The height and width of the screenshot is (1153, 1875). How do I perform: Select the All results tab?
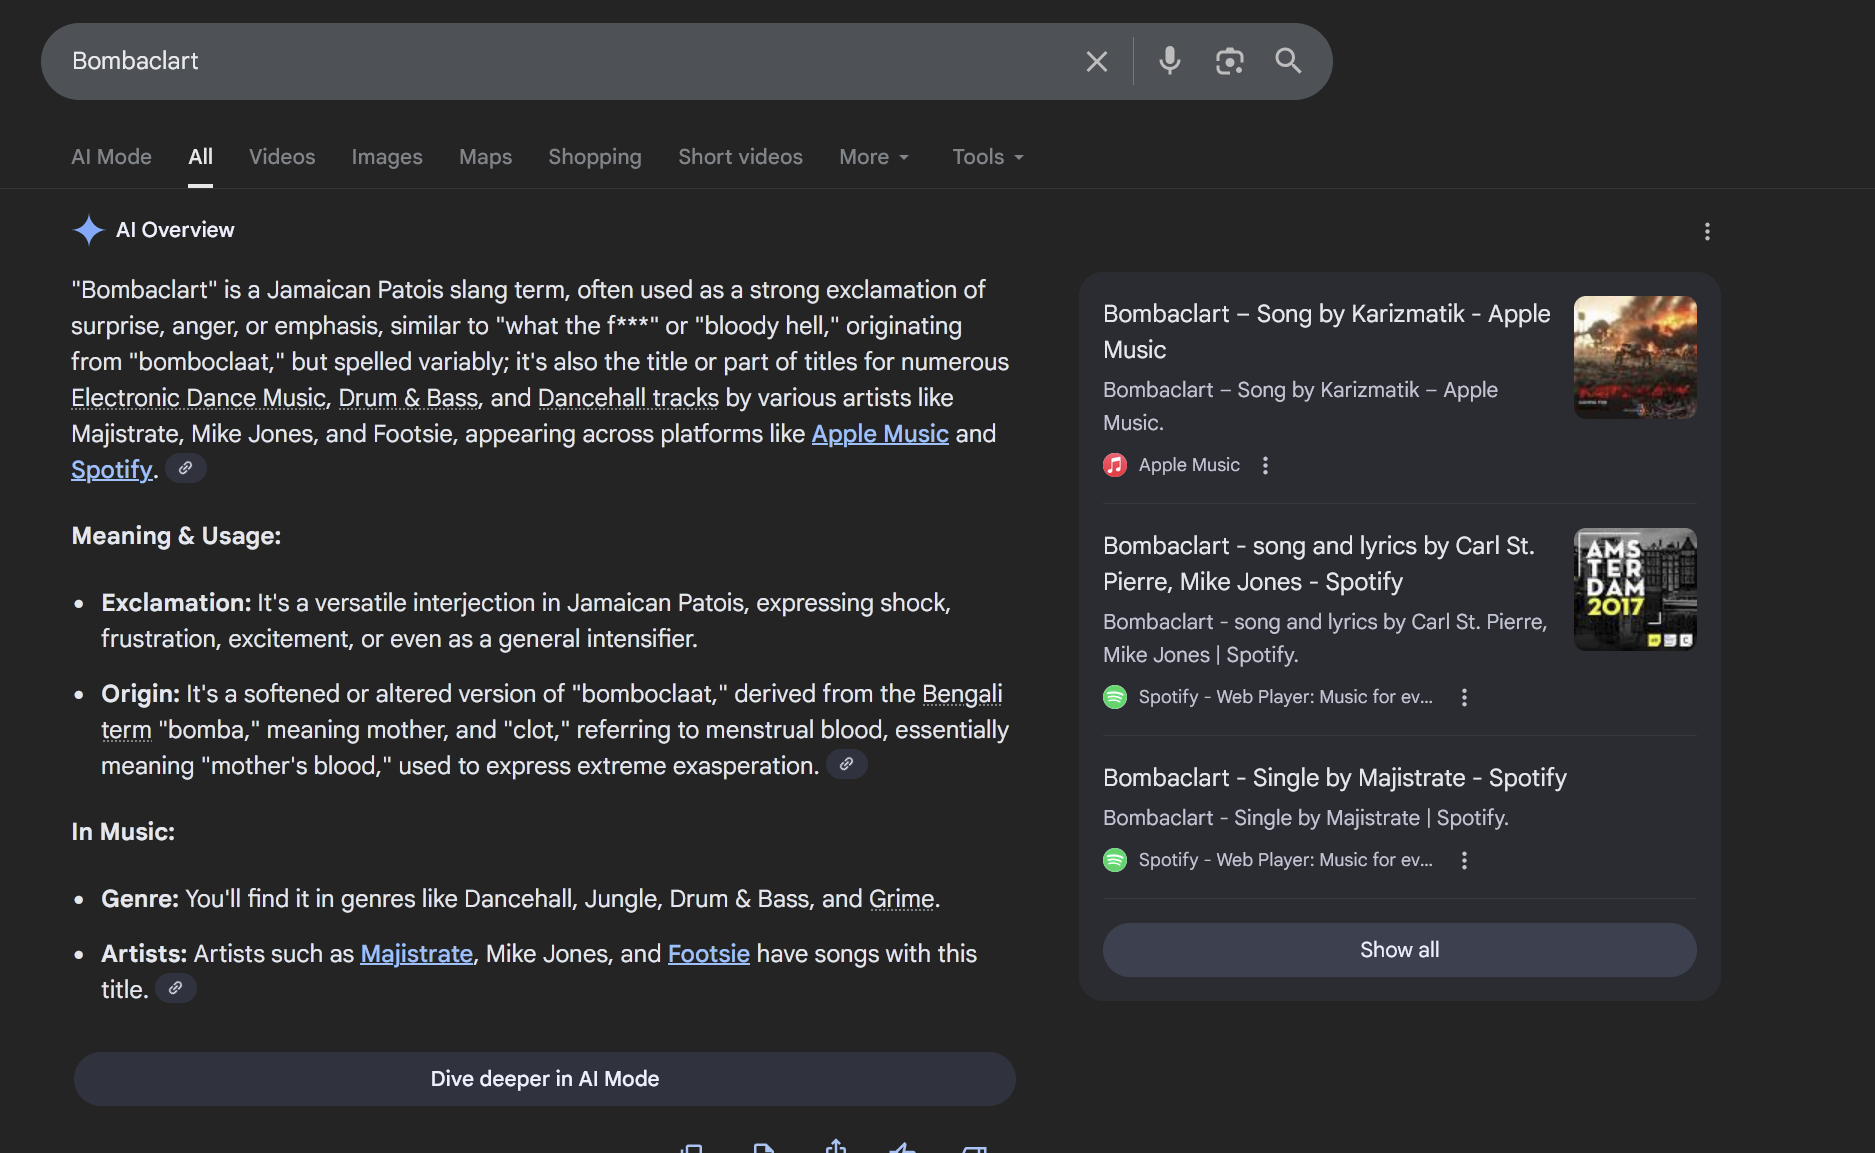pos(200,157)
